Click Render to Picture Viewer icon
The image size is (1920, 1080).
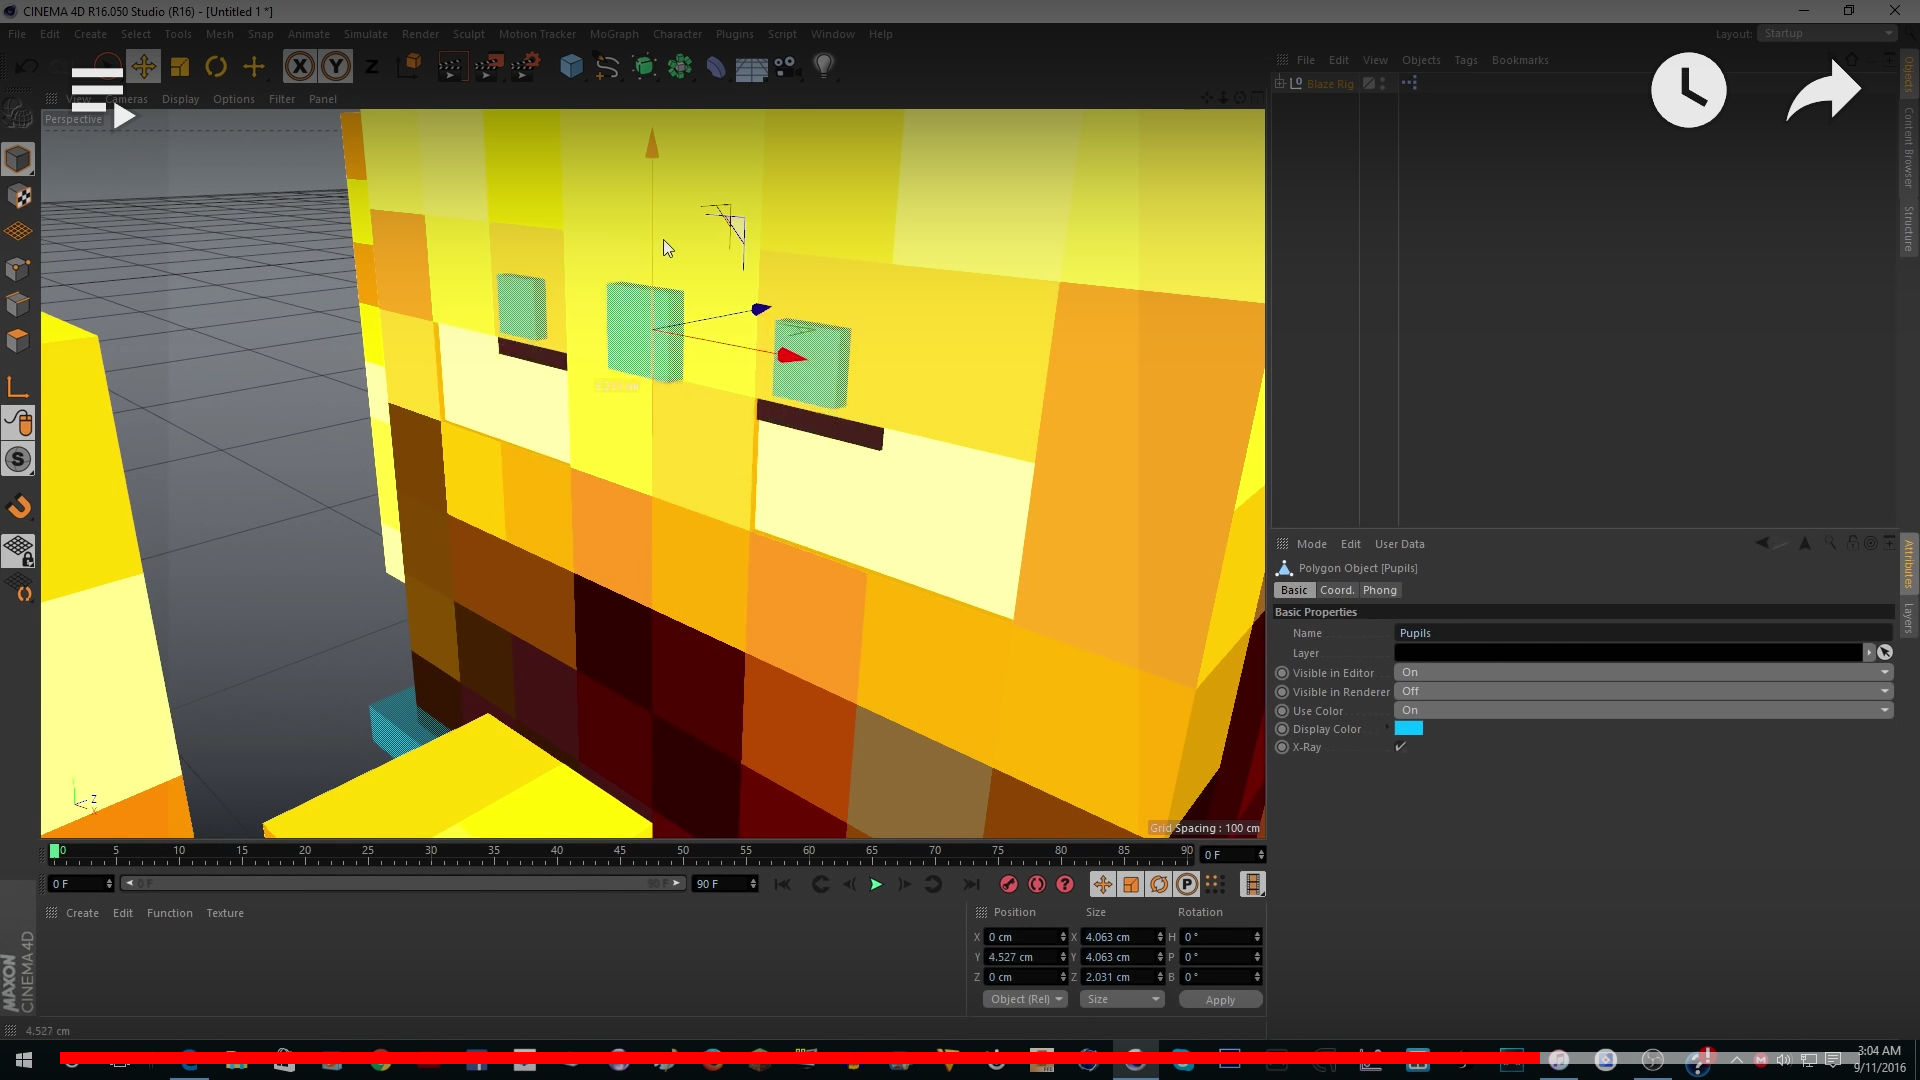(488, 67)
